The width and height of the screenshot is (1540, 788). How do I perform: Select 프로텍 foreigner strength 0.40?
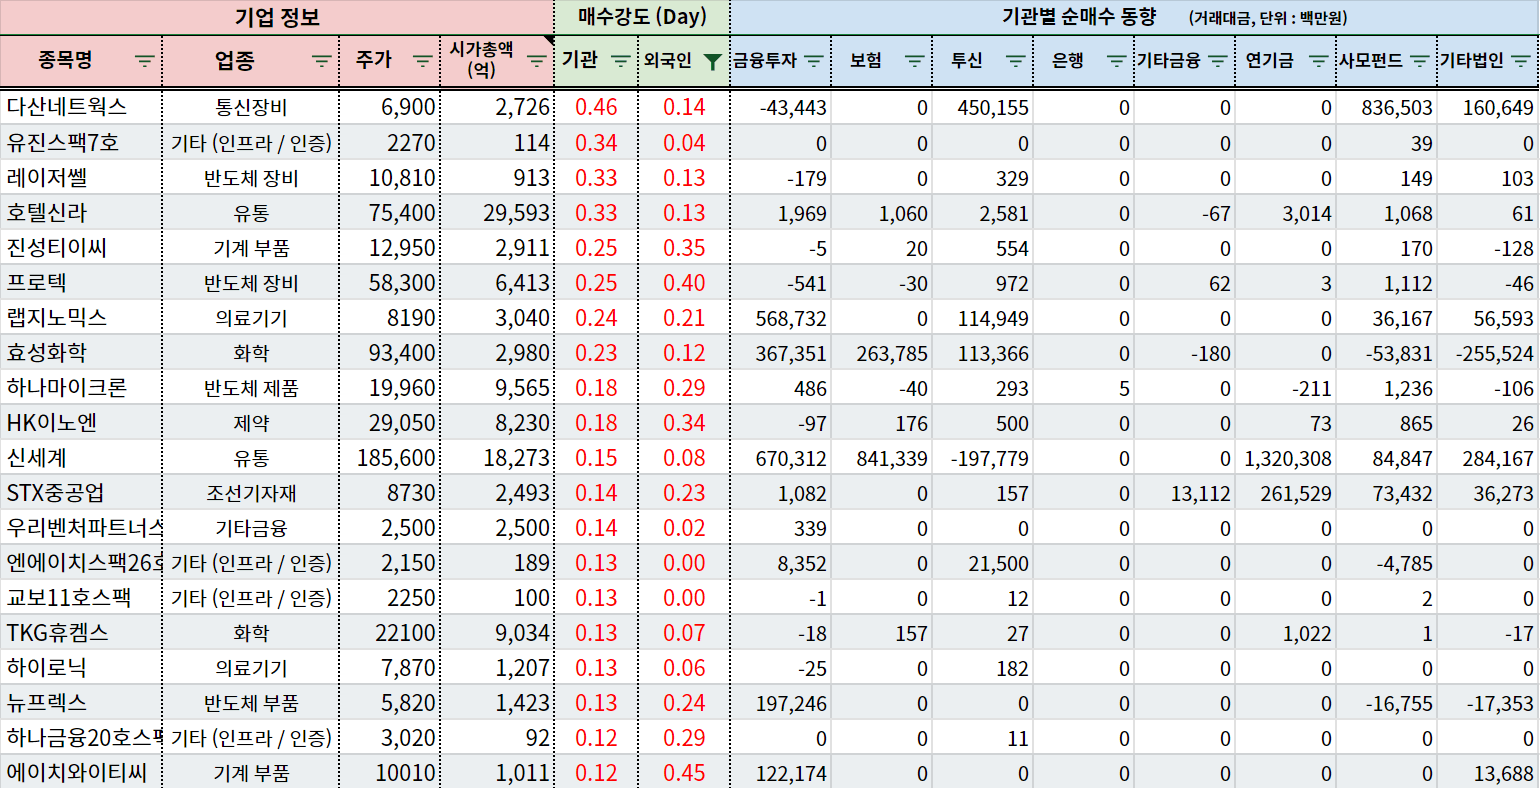point(684,282)
